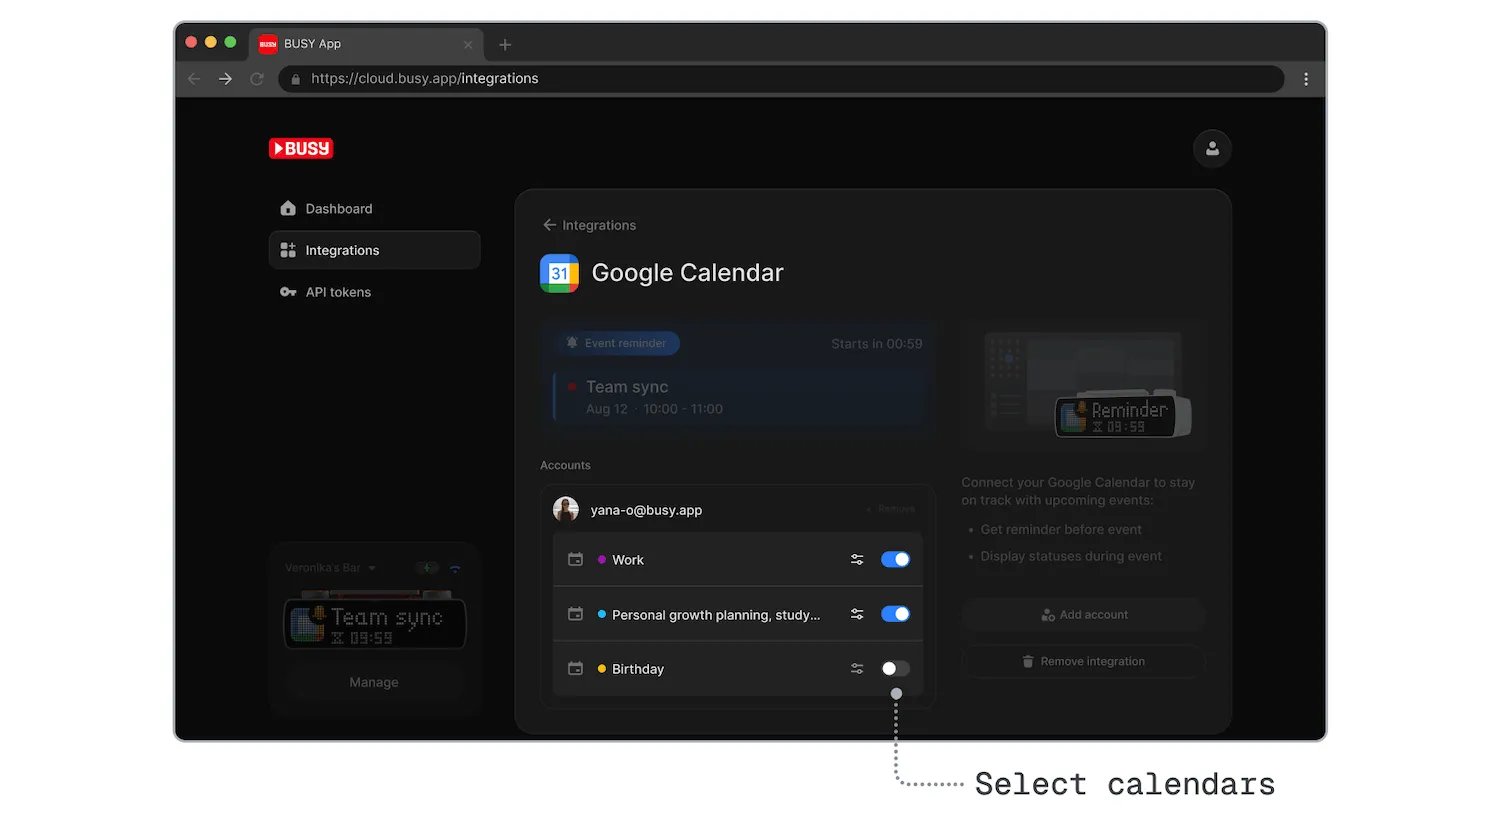This screenshot has width=1500, height=825.
Task: Click the "Accounts" section label
Action: 565,465
